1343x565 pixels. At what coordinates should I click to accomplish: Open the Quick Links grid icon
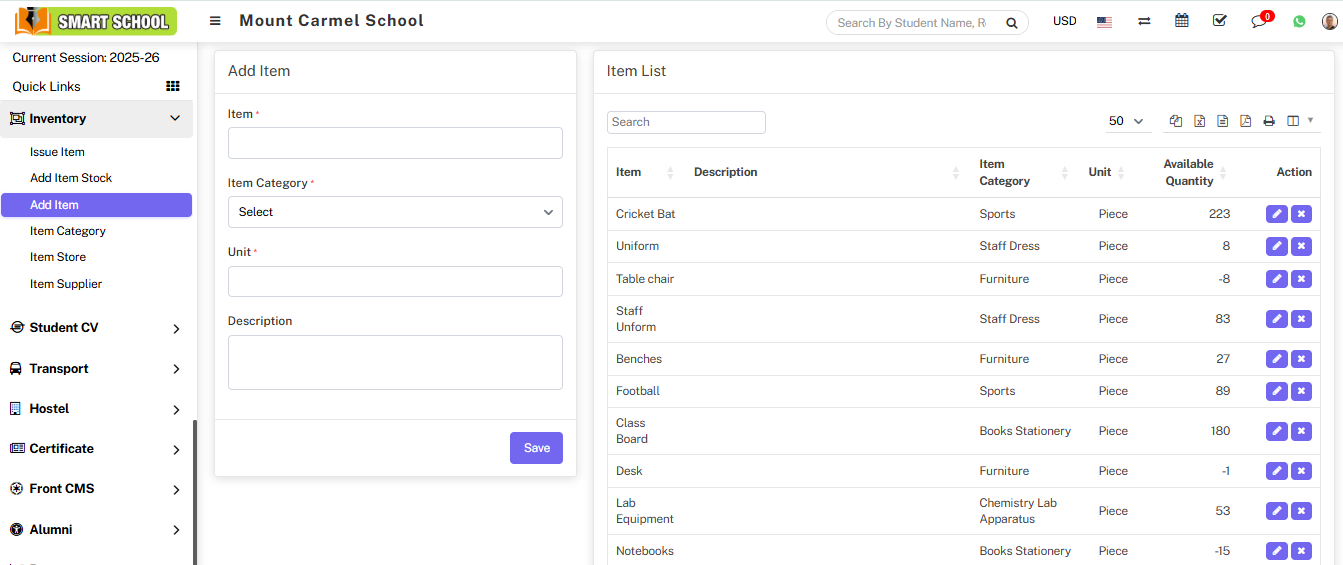pos(172,86)
